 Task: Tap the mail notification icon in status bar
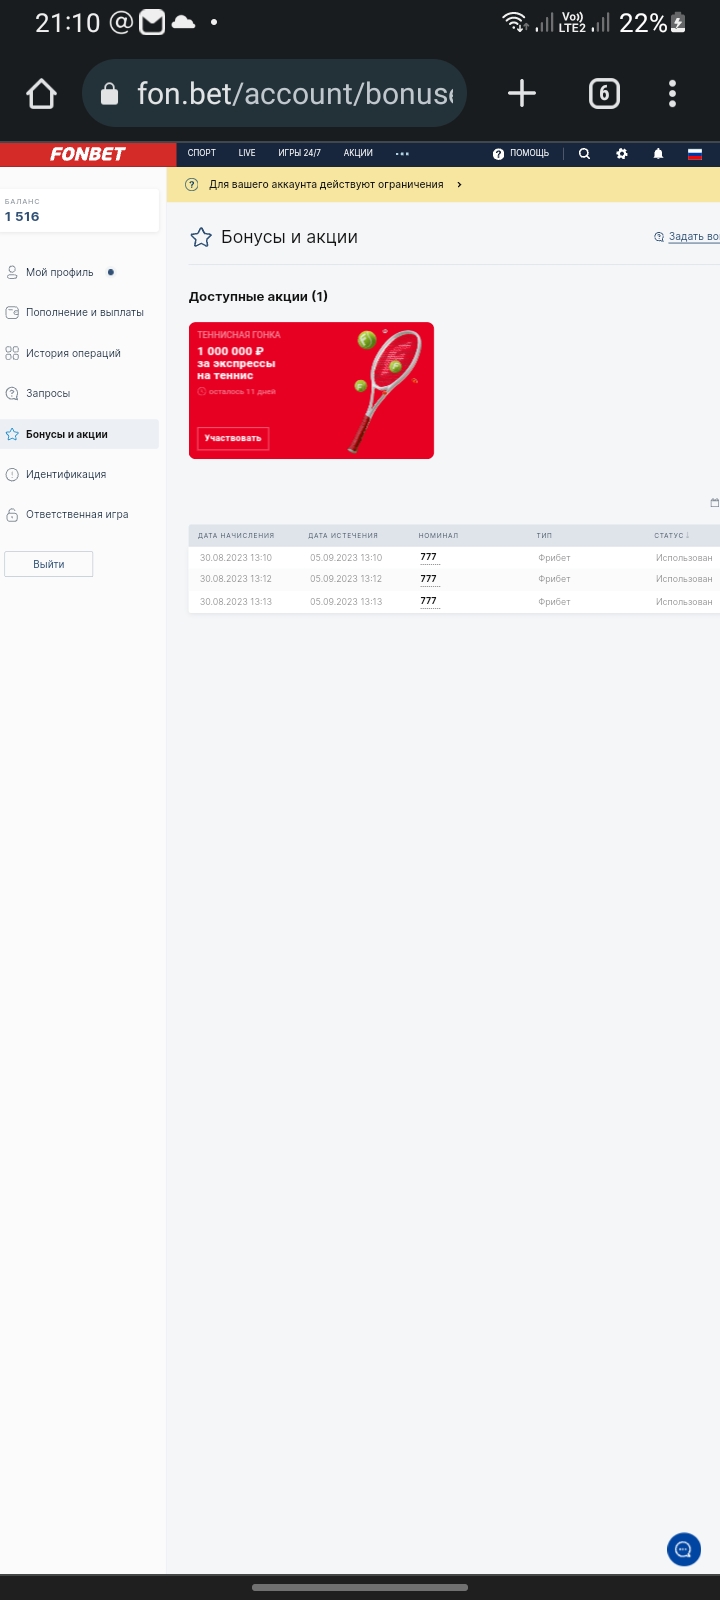152,22
